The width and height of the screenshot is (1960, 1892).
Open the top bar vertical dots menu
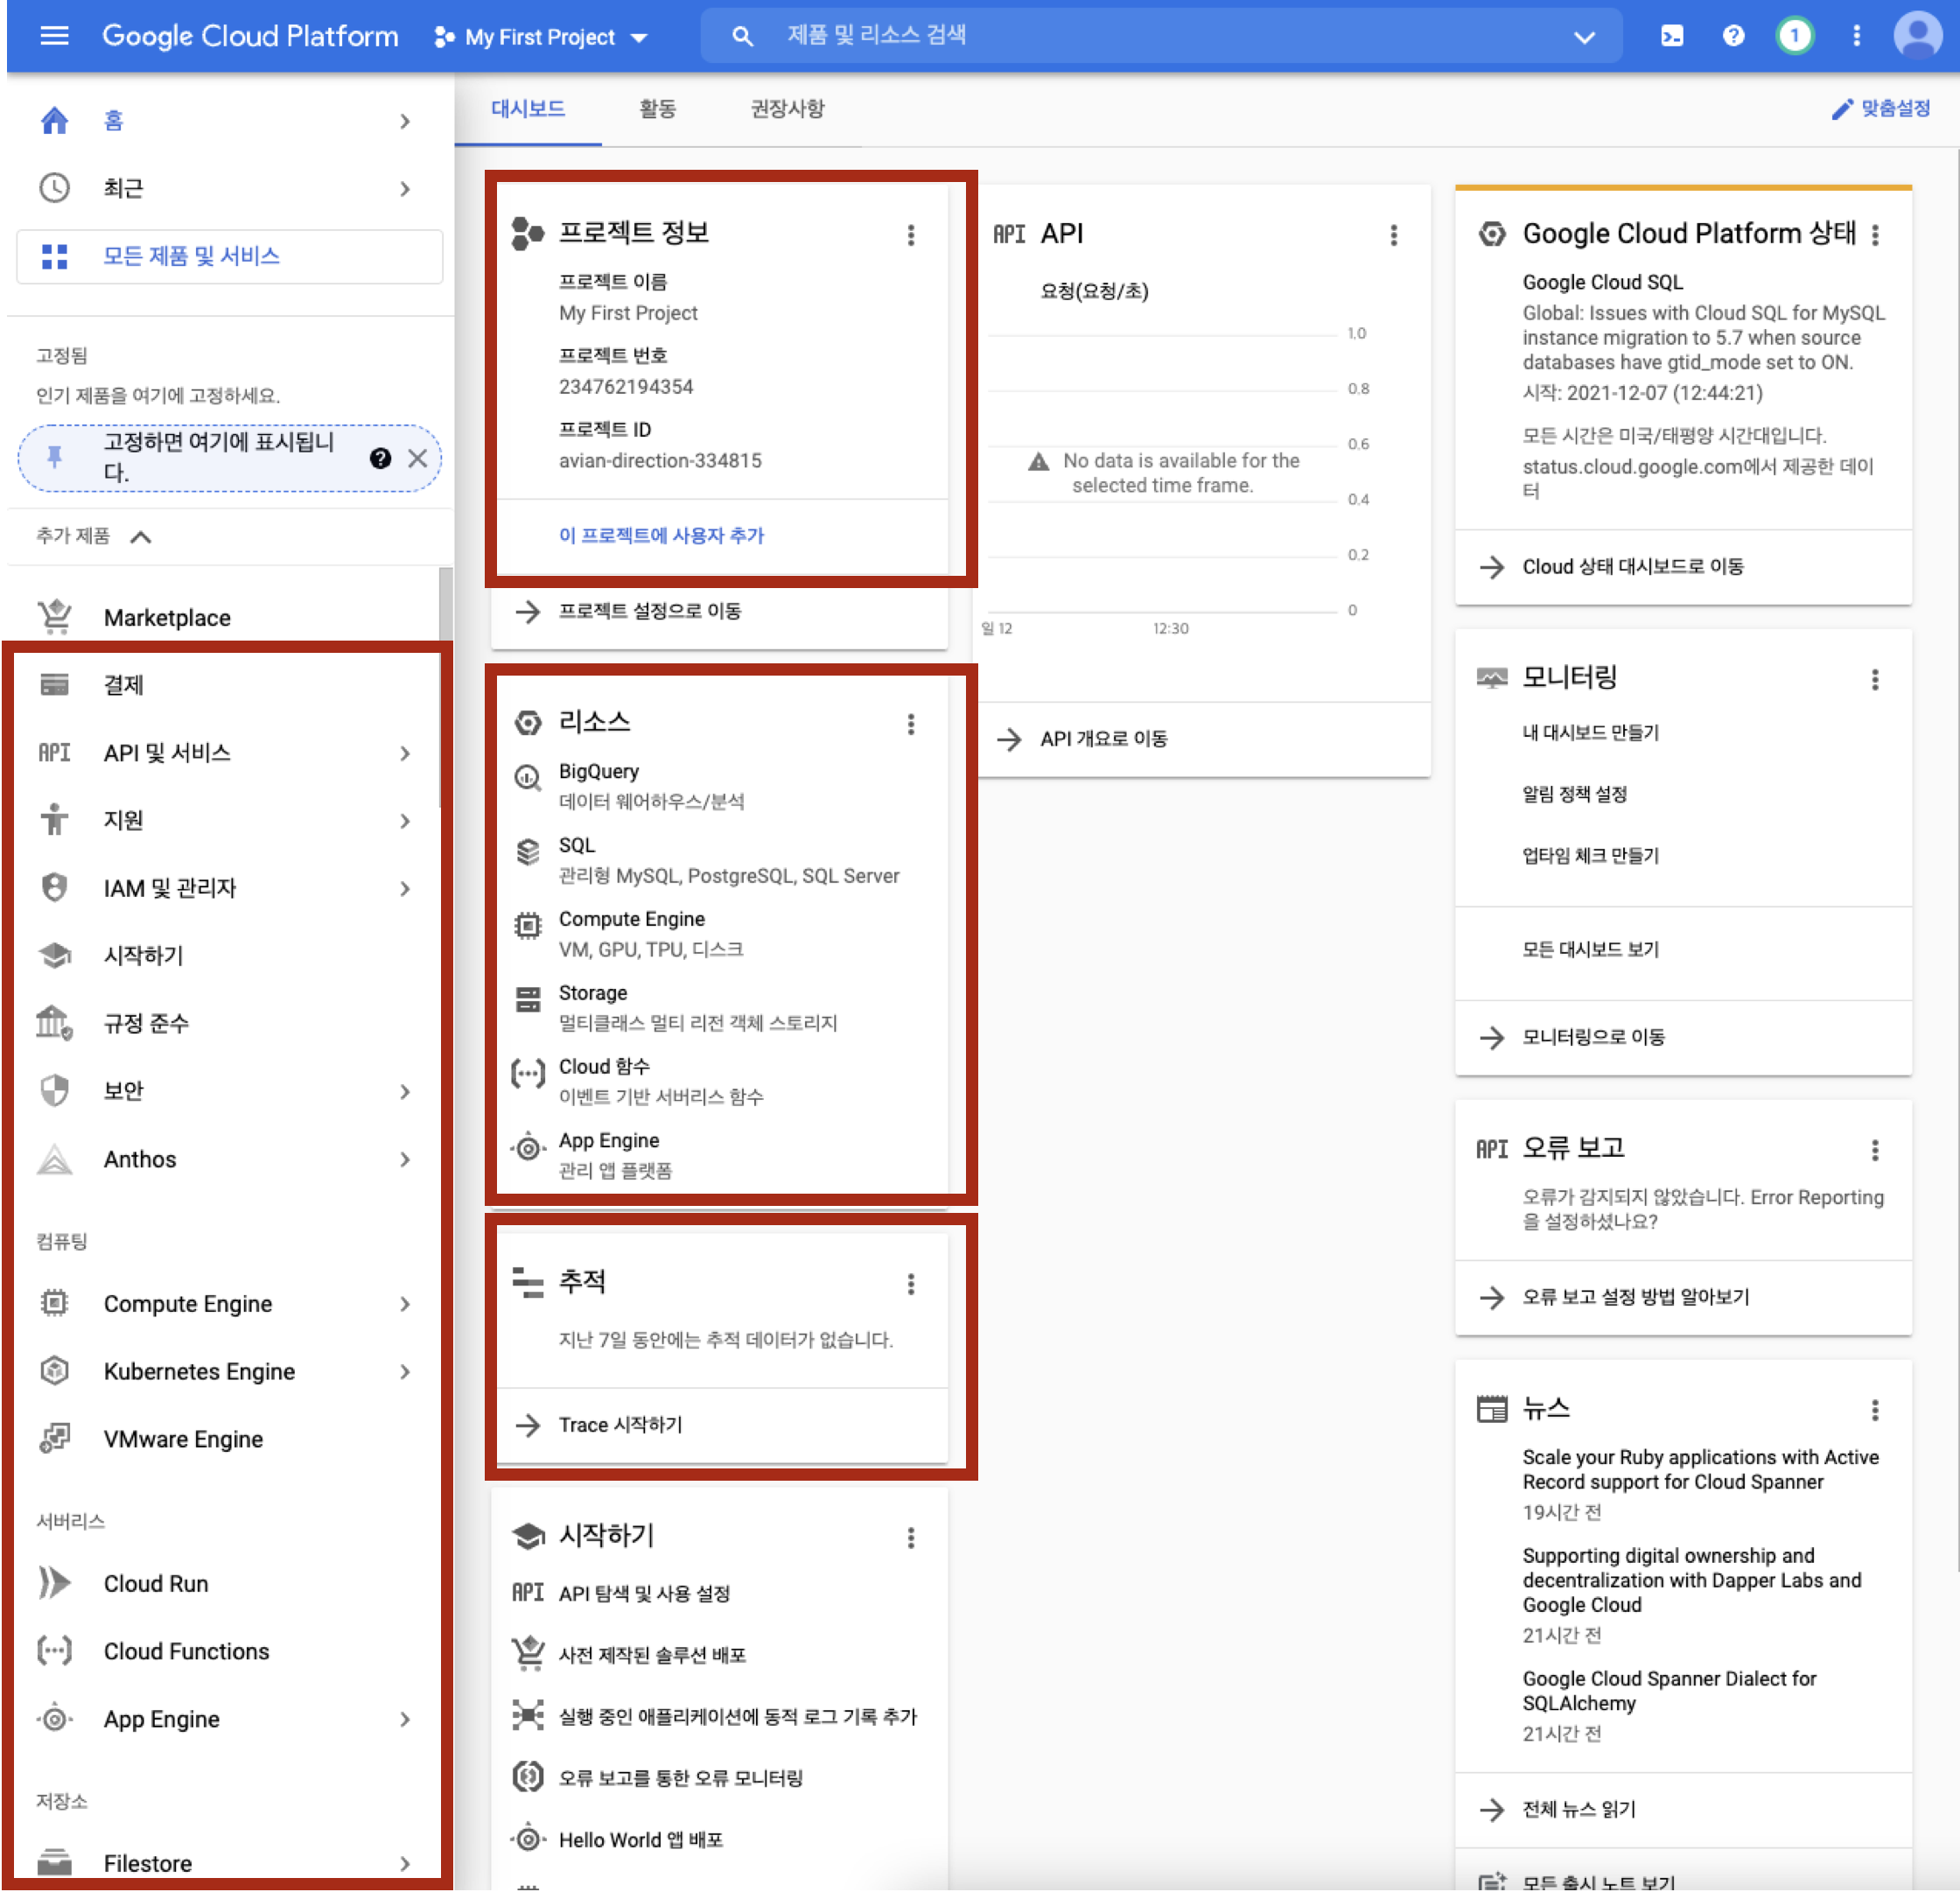1856,36
